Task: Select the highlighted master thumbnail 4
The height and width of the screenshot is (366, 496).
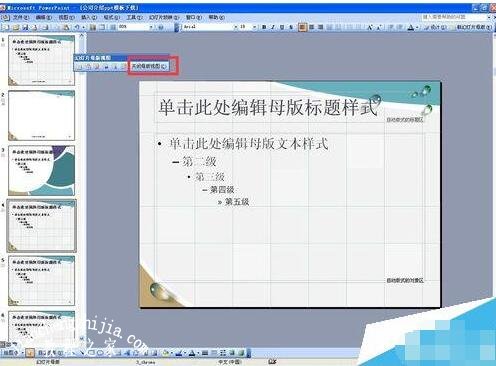Action: 41,226
